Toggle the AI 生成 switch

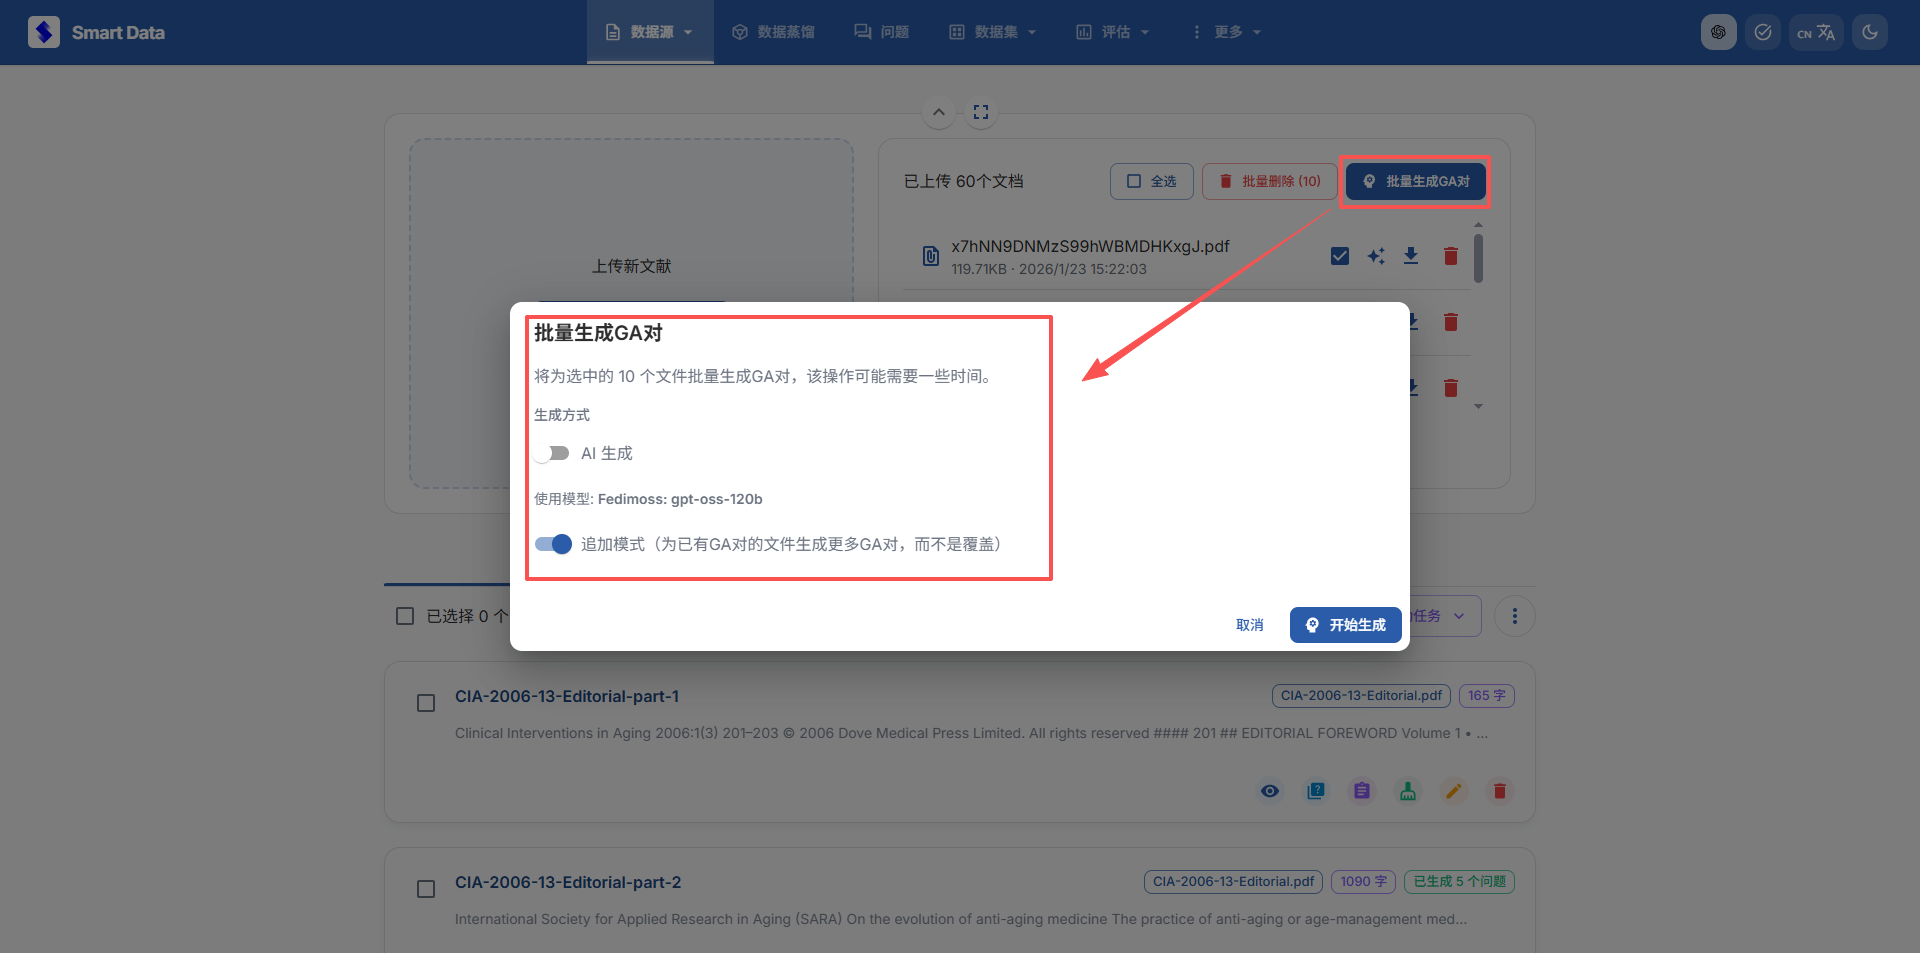(x=551, y=454)
